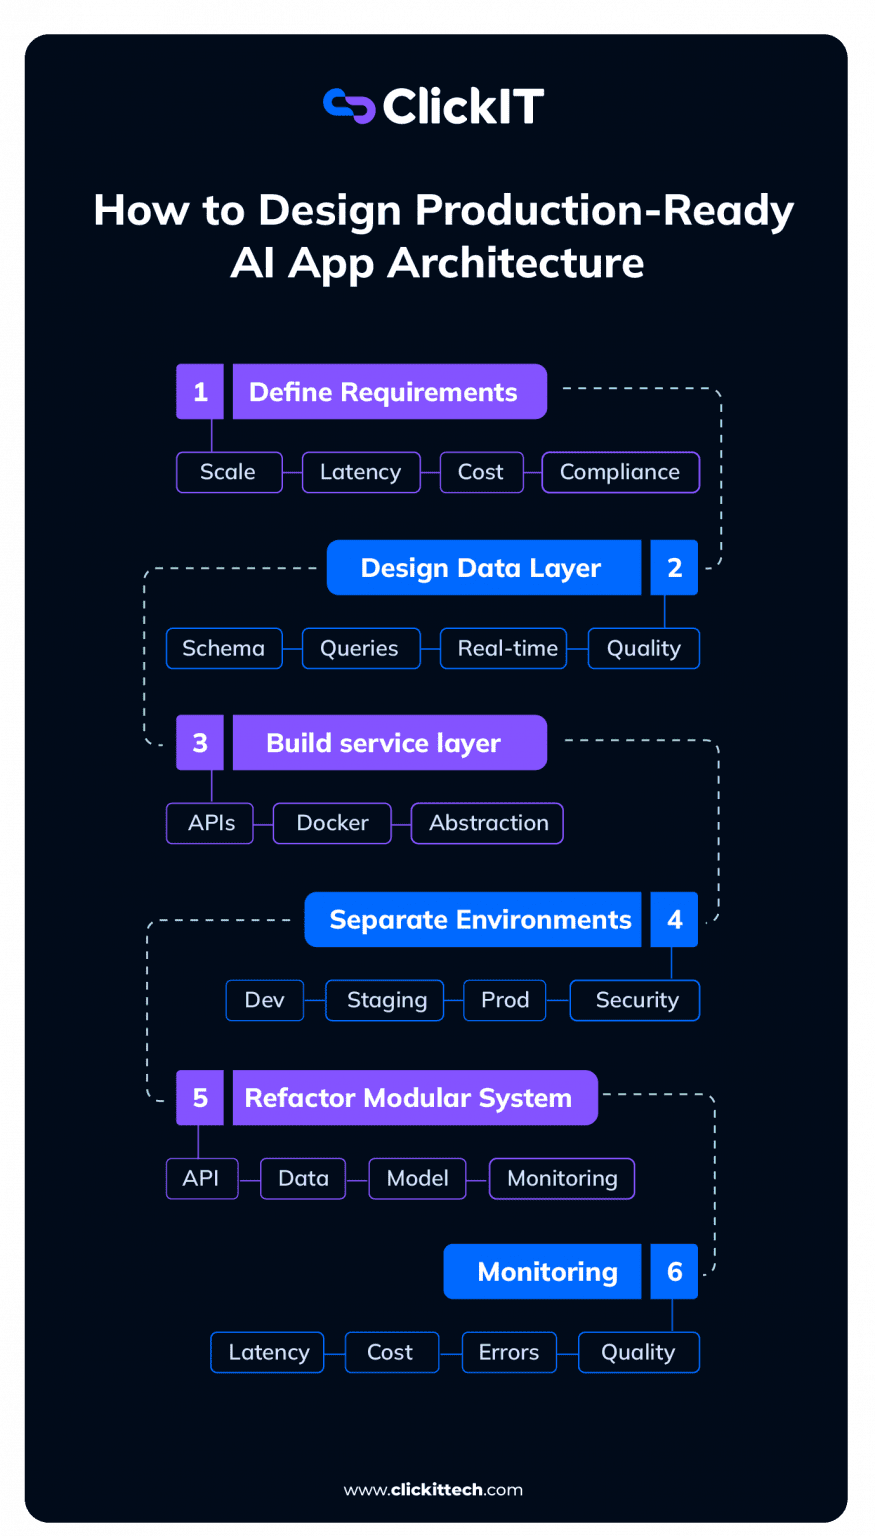Click Cost tag under the Monitoring step

click(392, 1352)
